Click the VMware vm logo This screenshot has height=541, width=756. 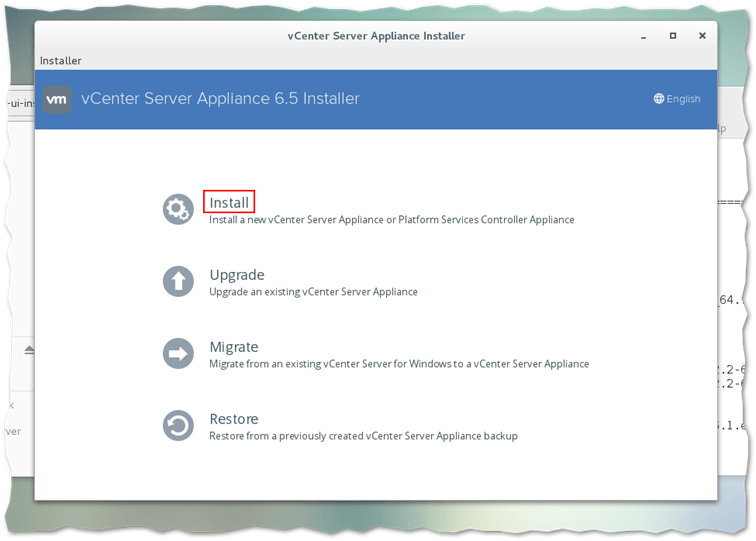coord(57,99)
